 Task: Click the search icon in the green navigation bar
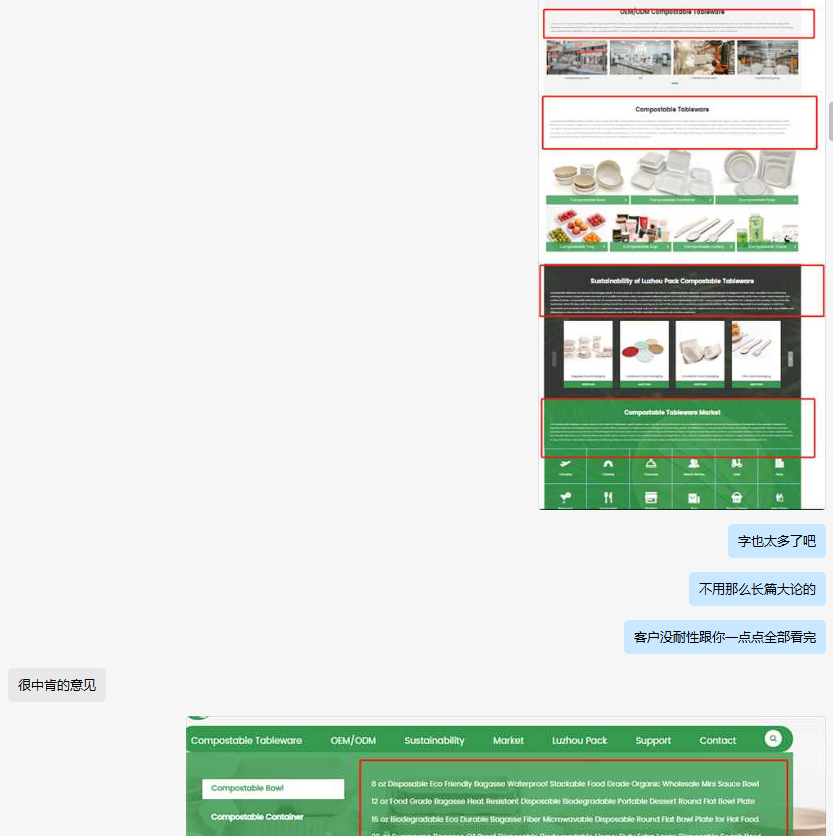tap(773, 739)
